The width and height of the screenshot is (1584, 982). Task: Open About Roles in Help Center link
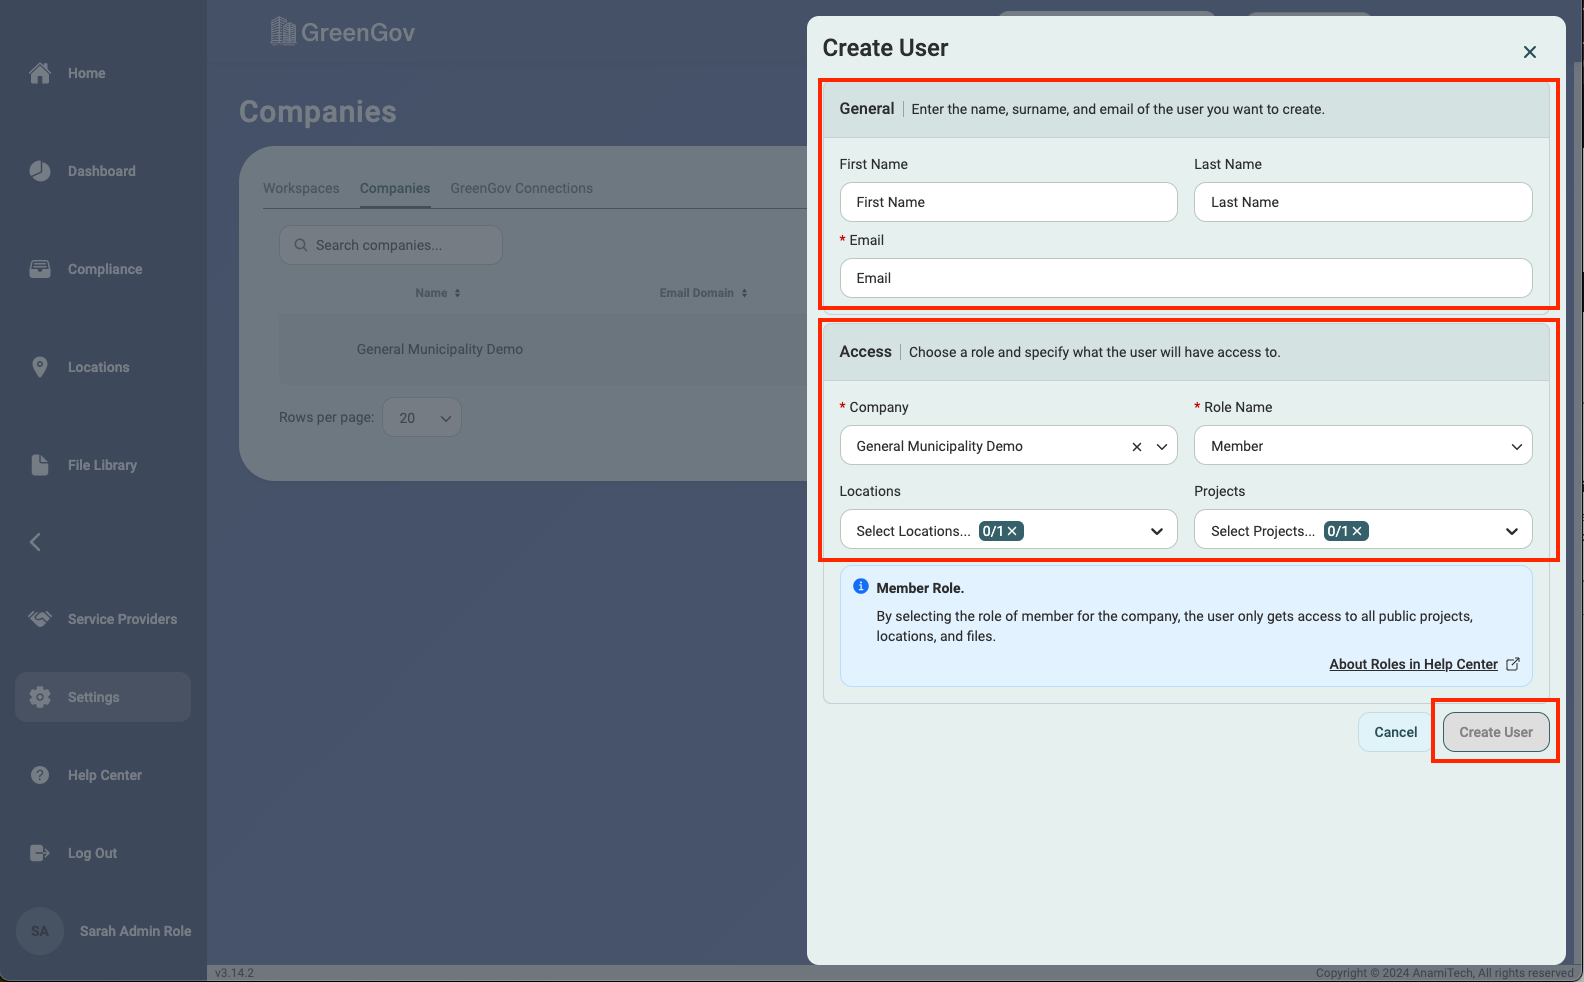1413,664
